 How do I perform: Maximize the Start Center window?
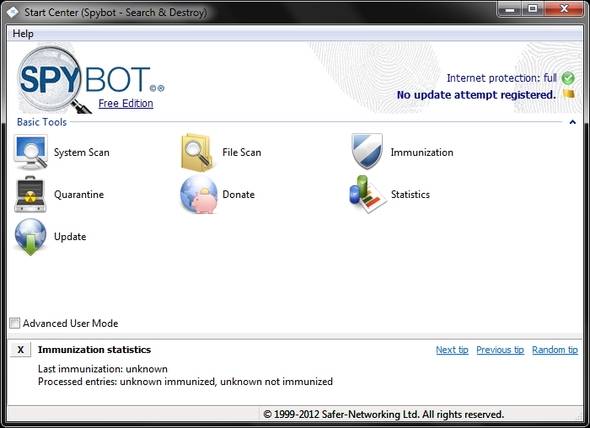point(532,9)
